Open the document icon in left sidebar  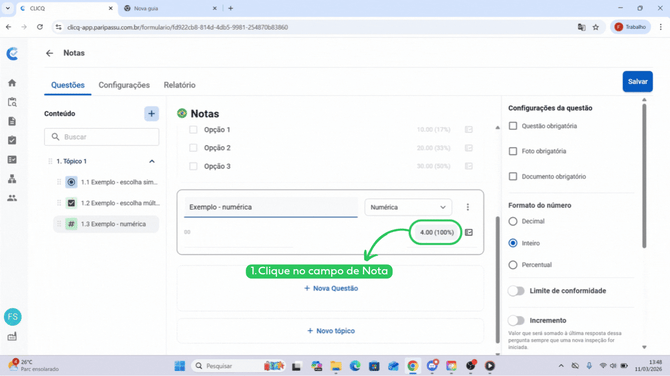(12, 121)
